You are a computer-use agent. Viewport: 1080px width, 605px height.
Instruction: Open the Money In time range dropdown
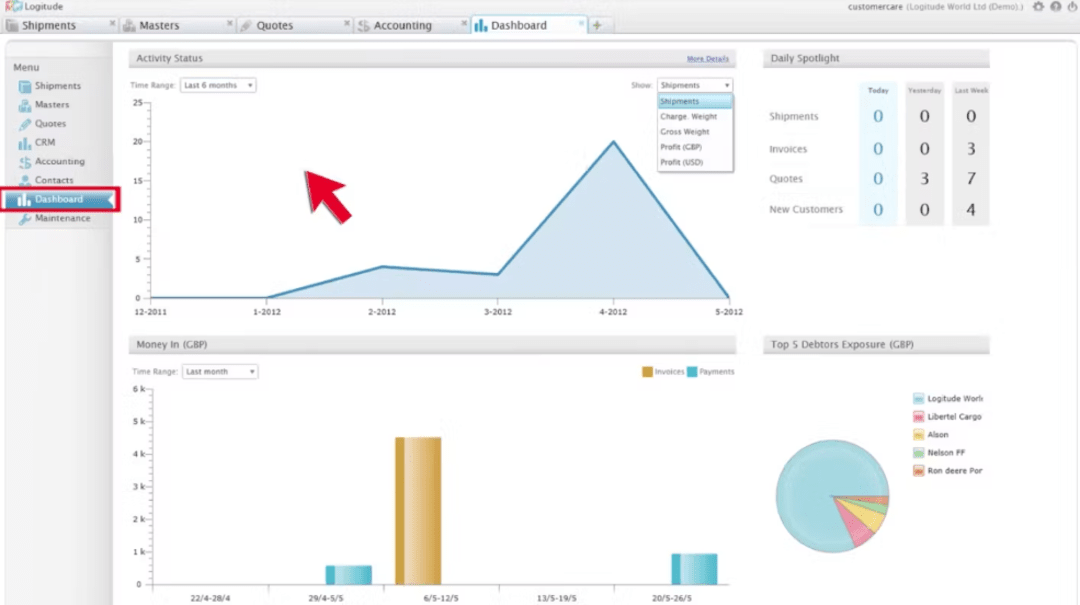[x=219, y=371]
